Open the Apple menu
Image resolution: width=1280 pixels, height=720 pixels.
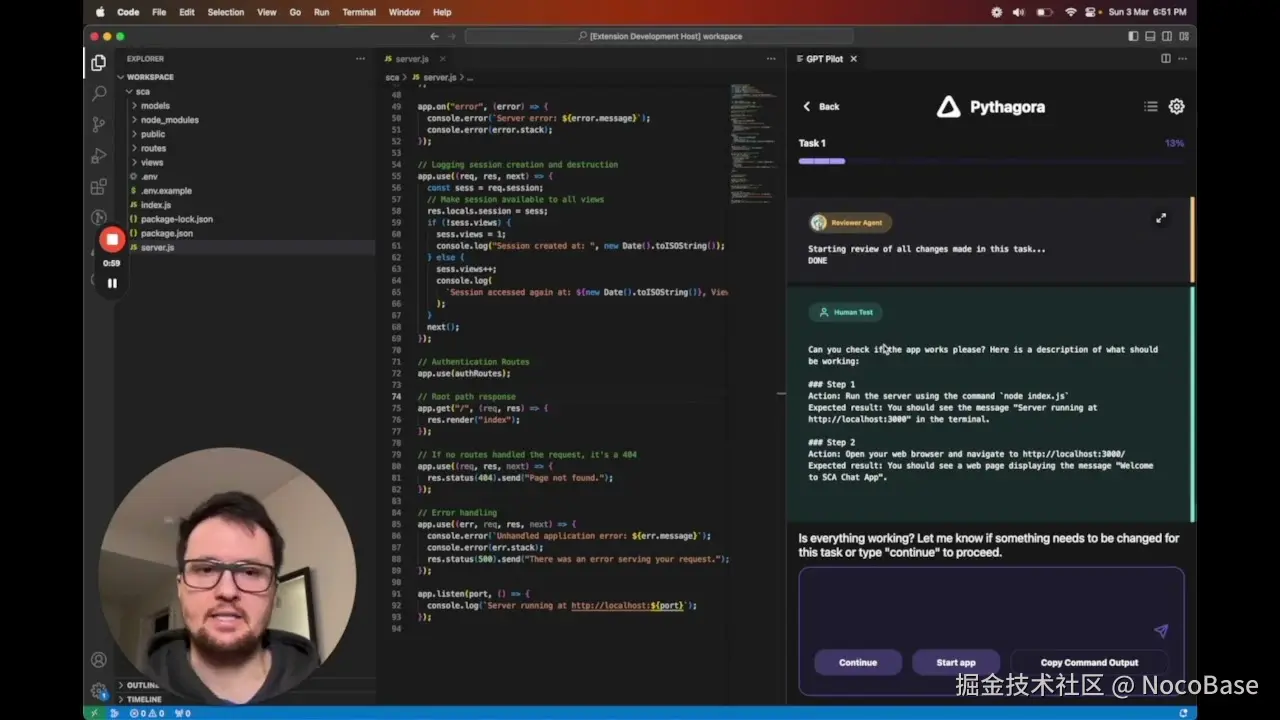99,12
